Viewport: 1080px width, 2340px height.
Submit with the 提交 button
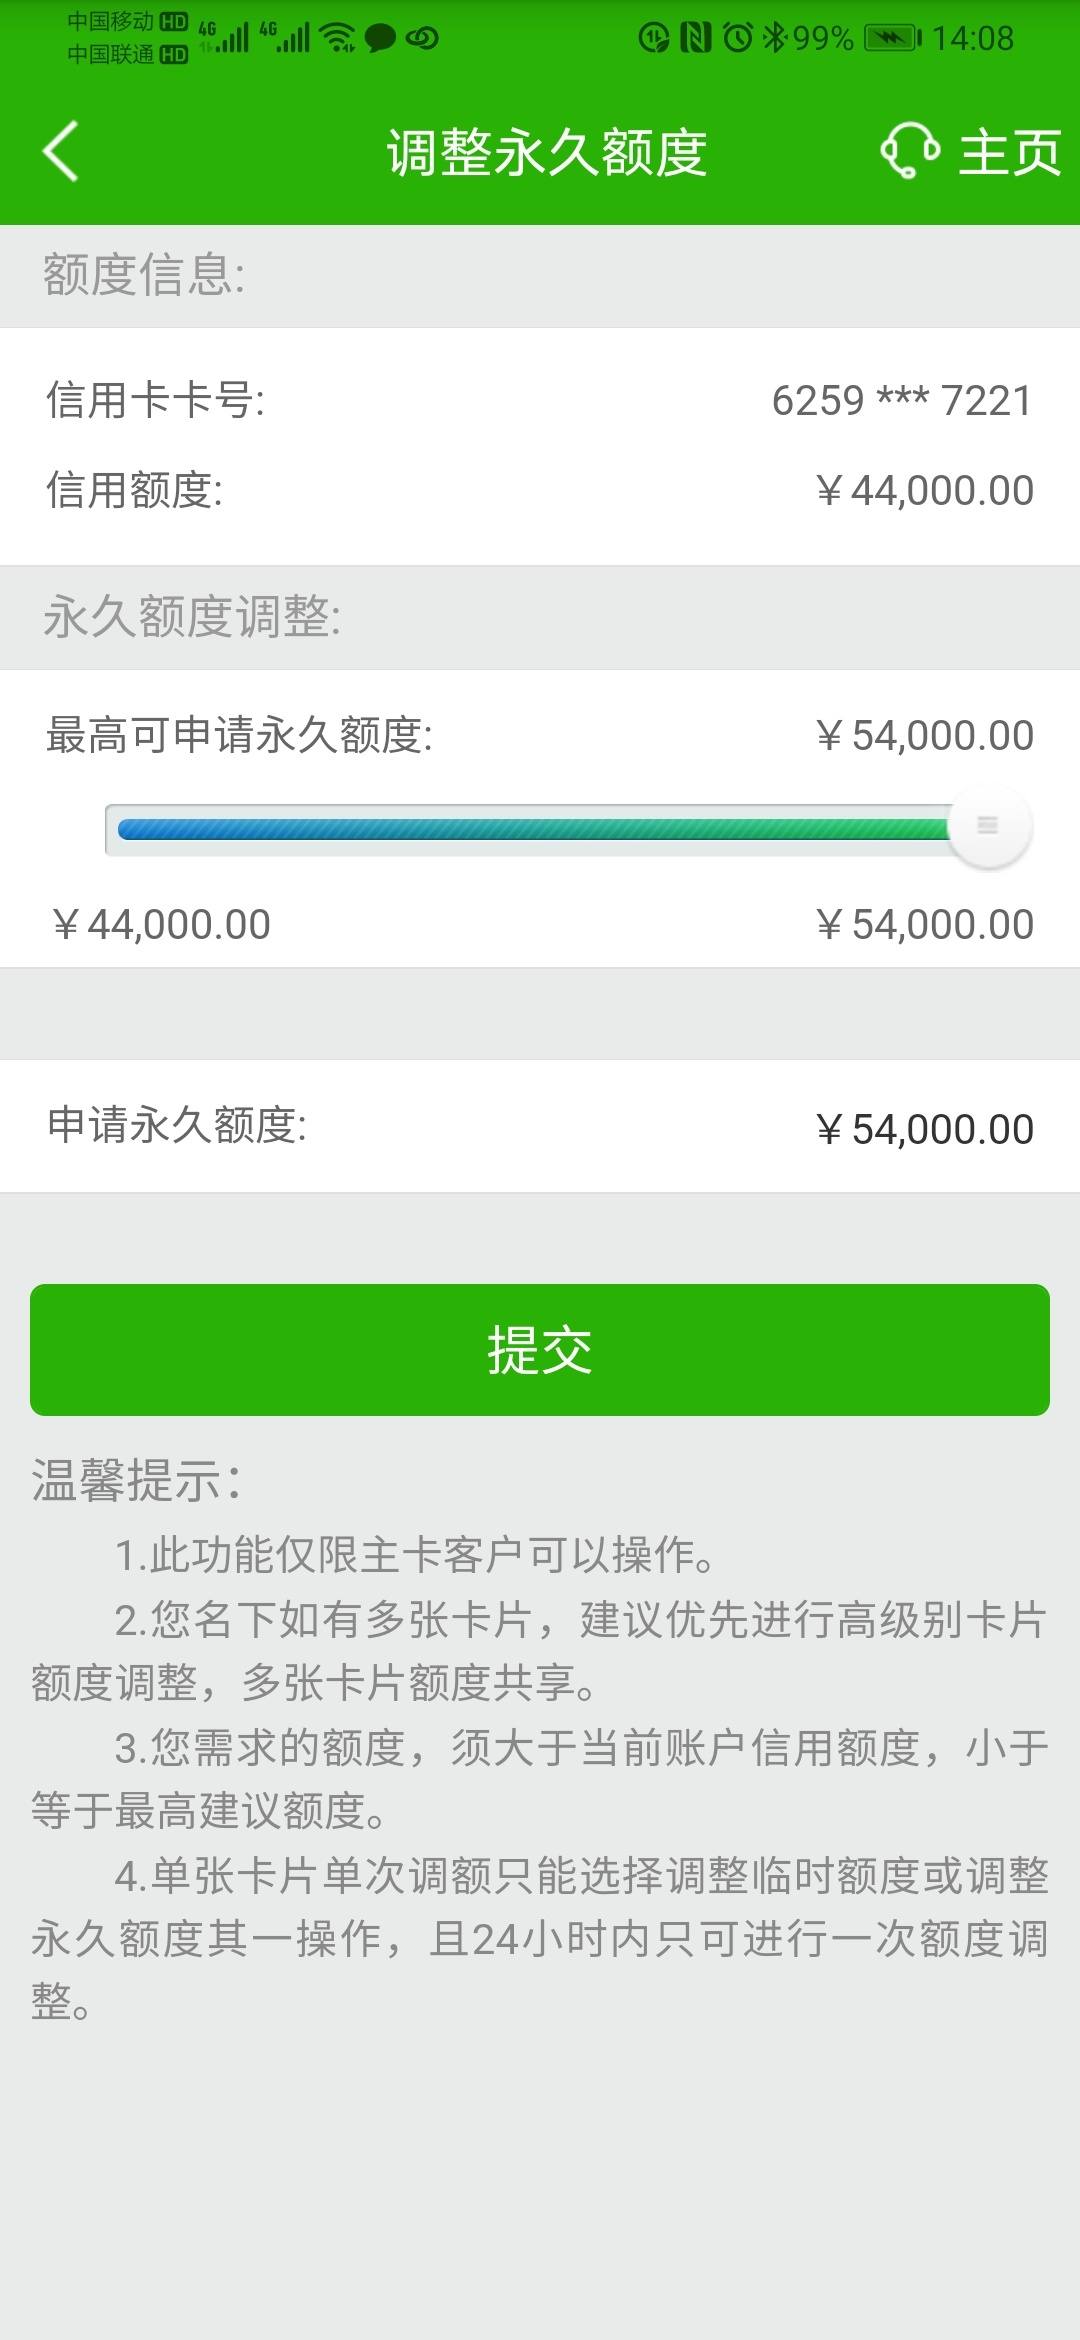[x=540, y=1350]
